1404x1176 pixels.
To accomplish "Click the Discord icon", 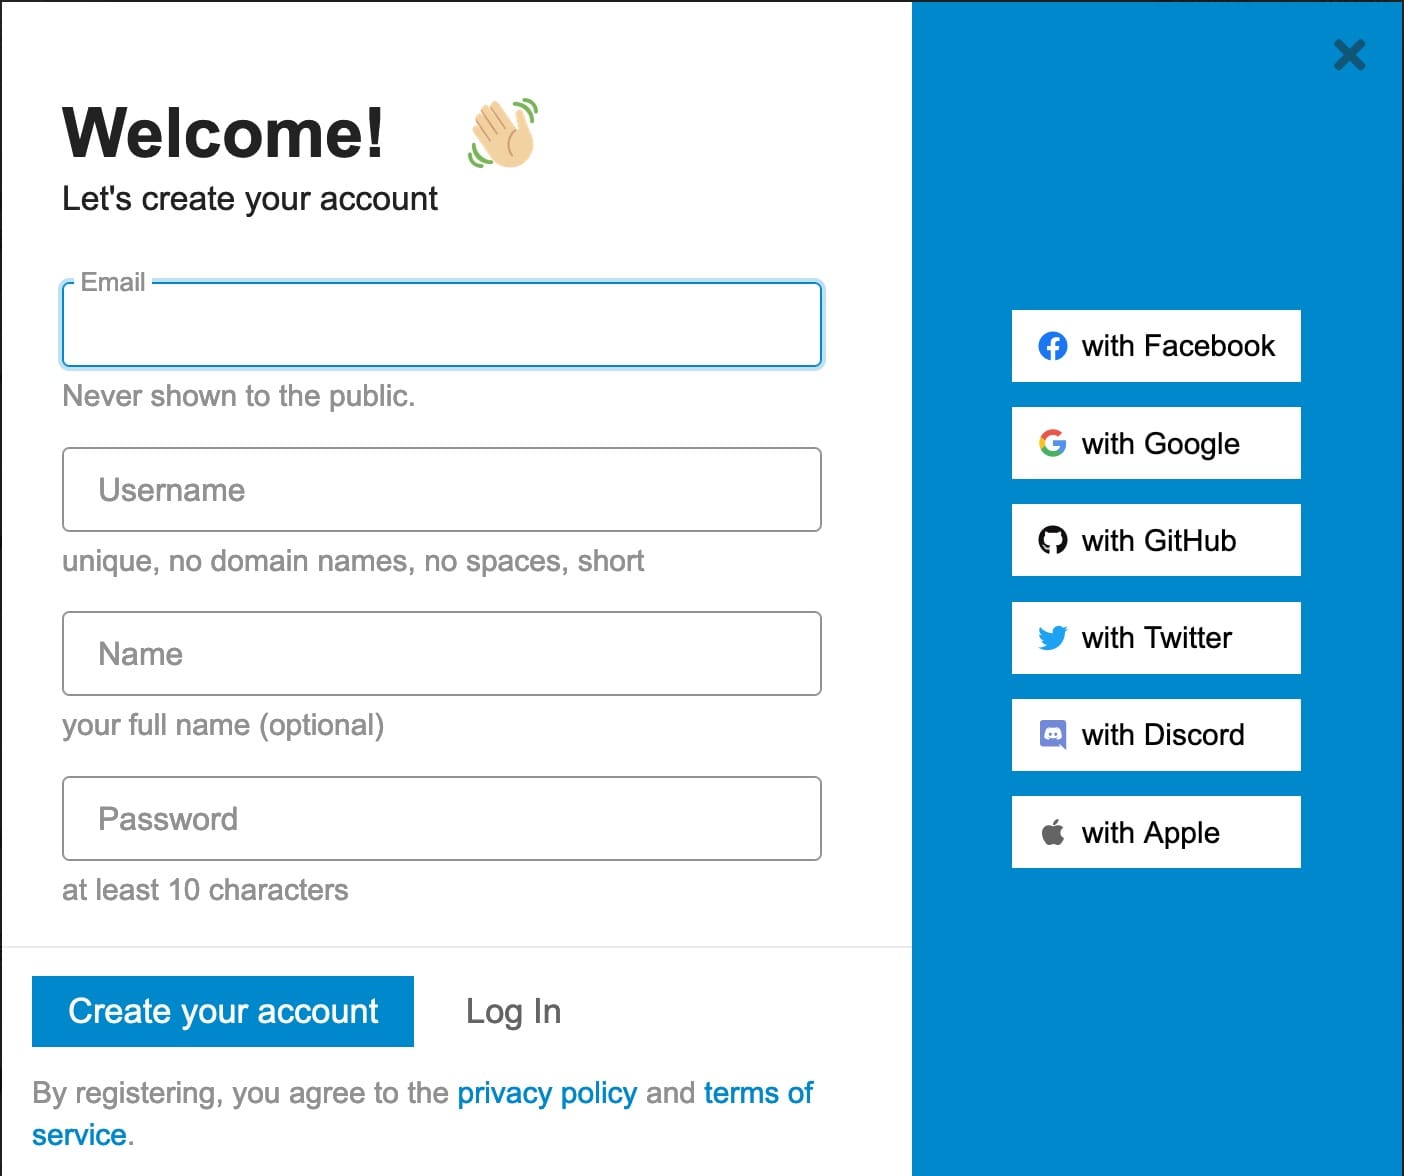I will [1052, 734].
